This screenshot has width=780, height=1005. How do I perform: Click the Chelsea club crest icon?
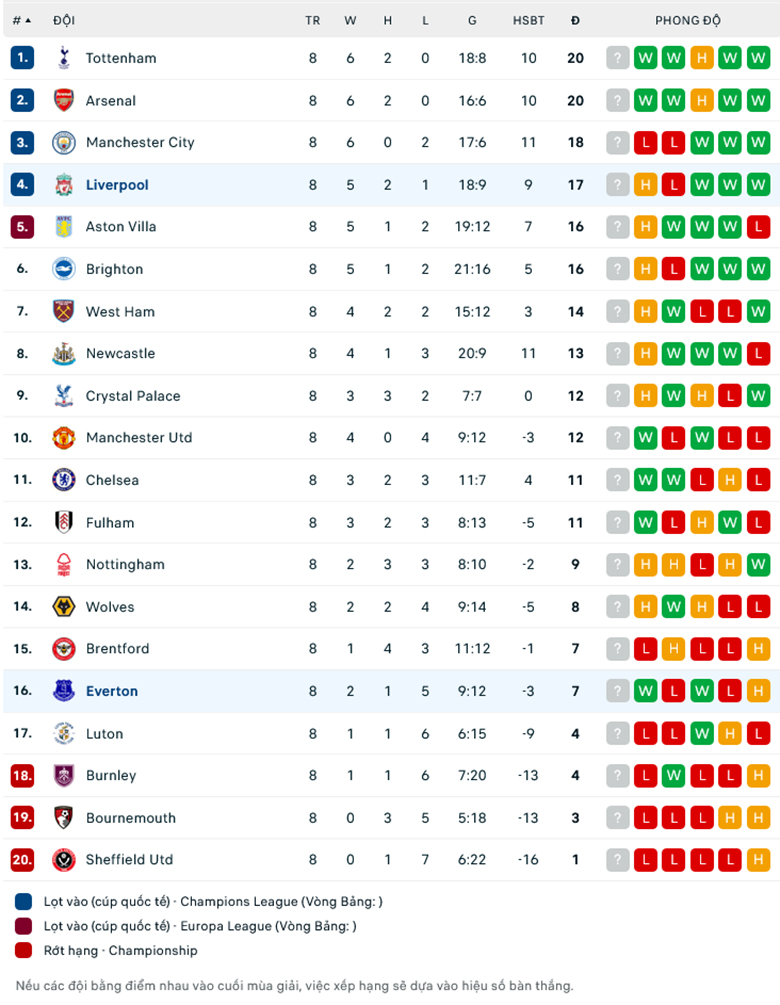64,480
